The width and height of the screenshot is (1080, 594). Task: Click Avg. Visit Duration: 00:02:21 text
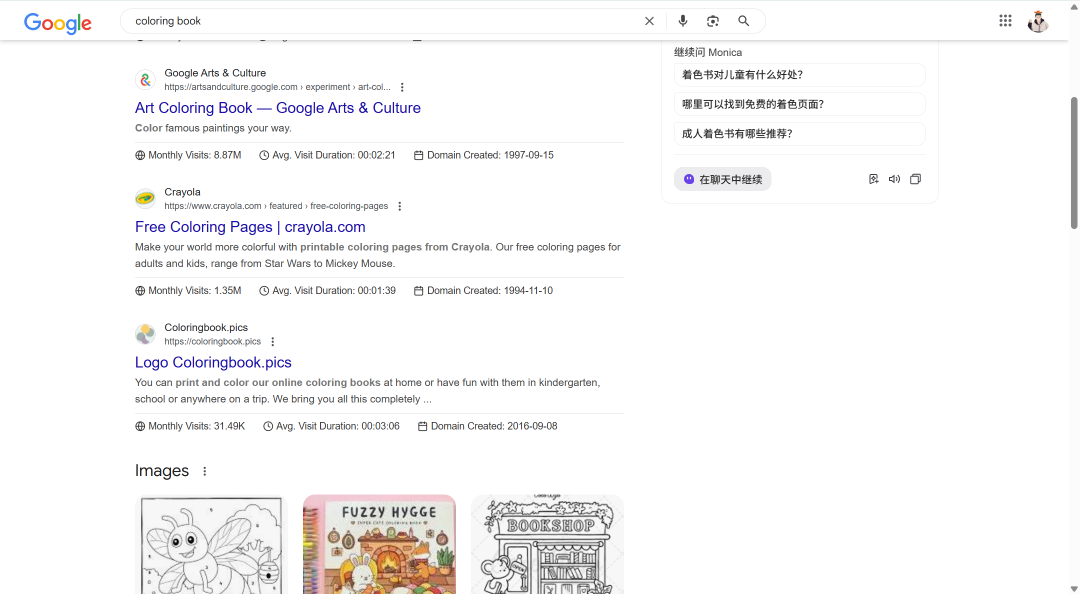pyautogui.click(x=333, y=156)
